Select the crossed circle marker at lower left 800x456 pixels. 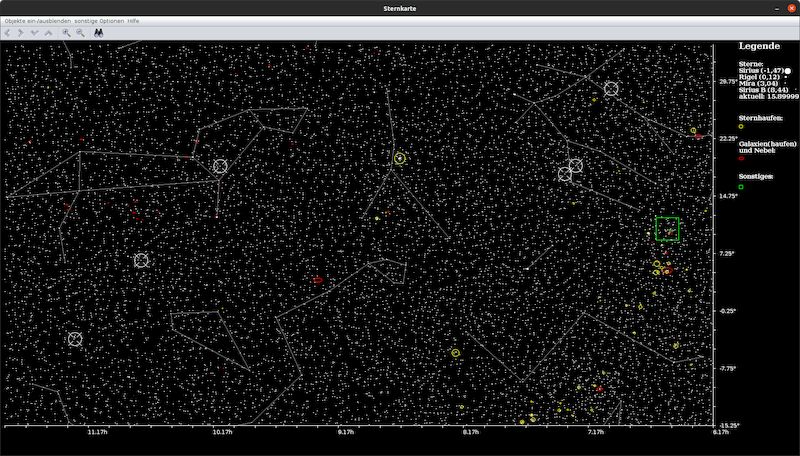[x=75, y=339]
